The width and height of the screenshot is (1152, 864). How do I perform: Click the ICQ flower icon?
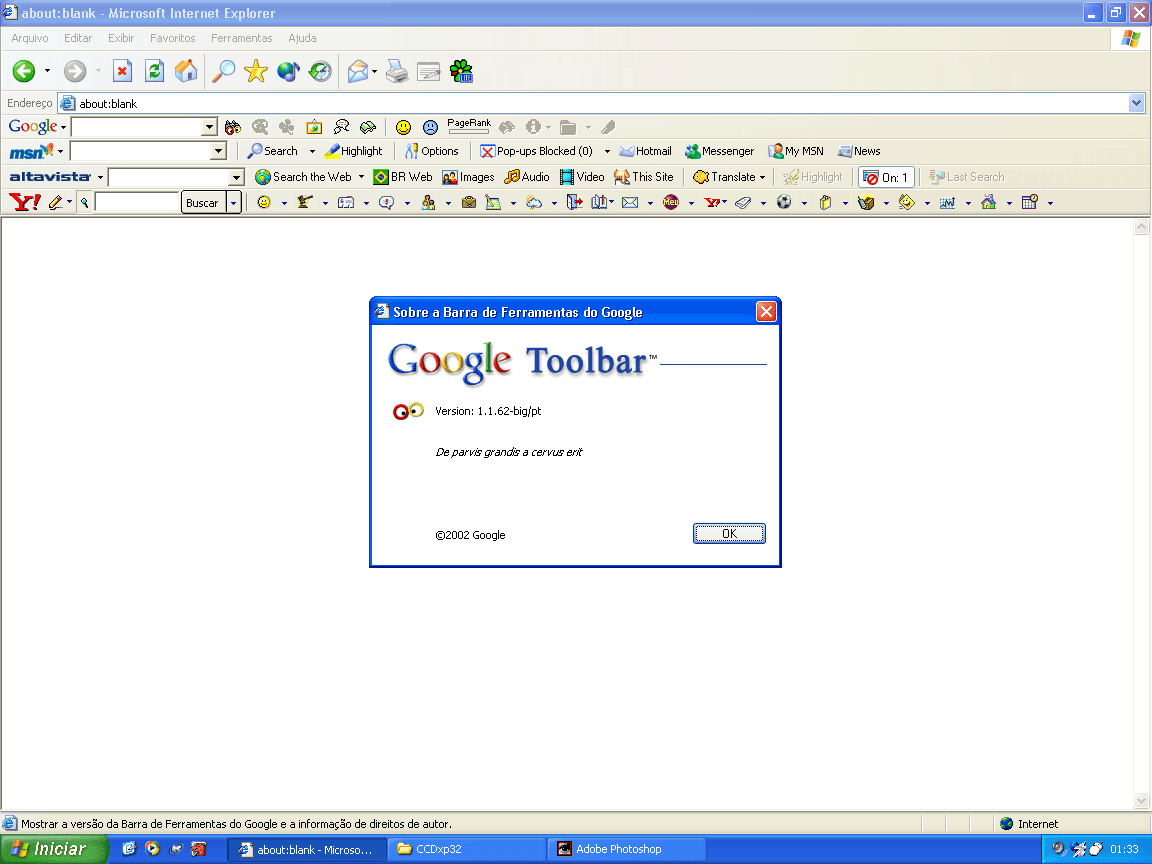(461, 71)
